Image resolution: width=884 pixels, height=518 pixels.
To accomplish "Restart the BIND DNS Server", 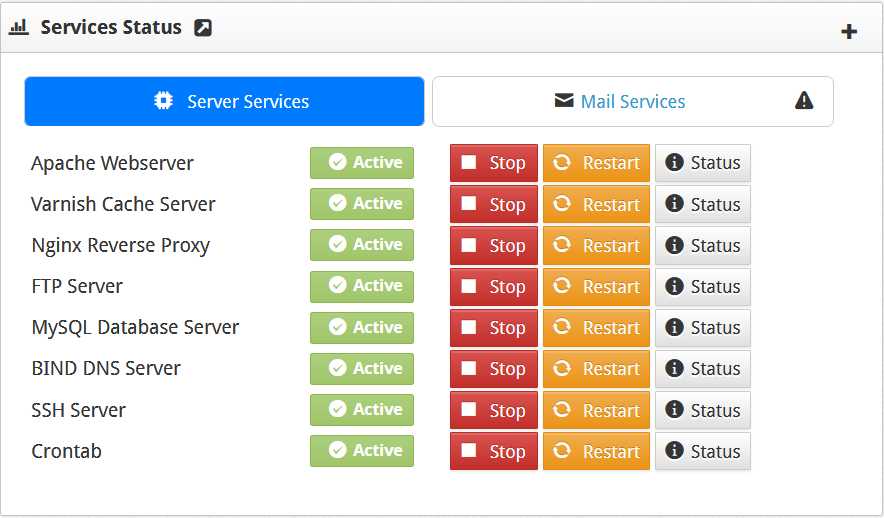I will pos(596,369).
